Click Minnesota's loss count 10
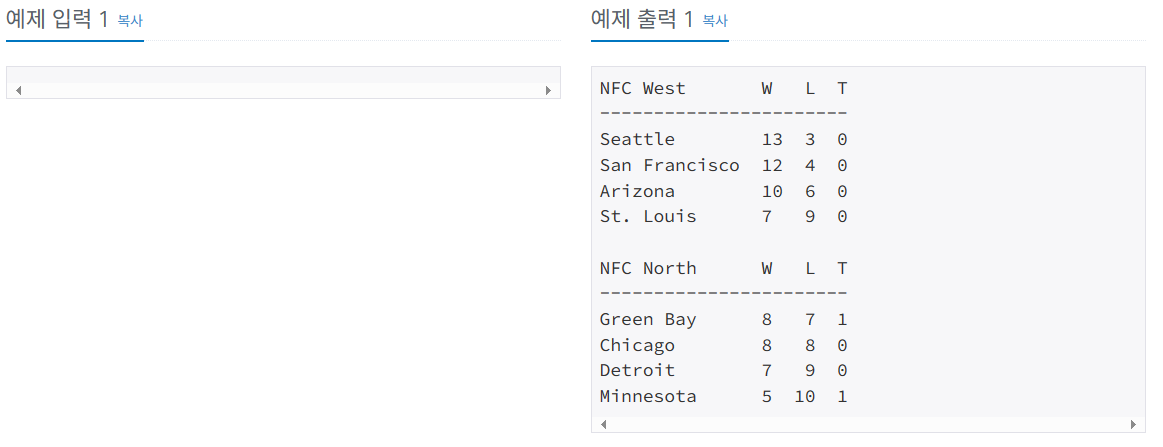The width and height of the screenshot is (1163, 447). click(805, 397)
